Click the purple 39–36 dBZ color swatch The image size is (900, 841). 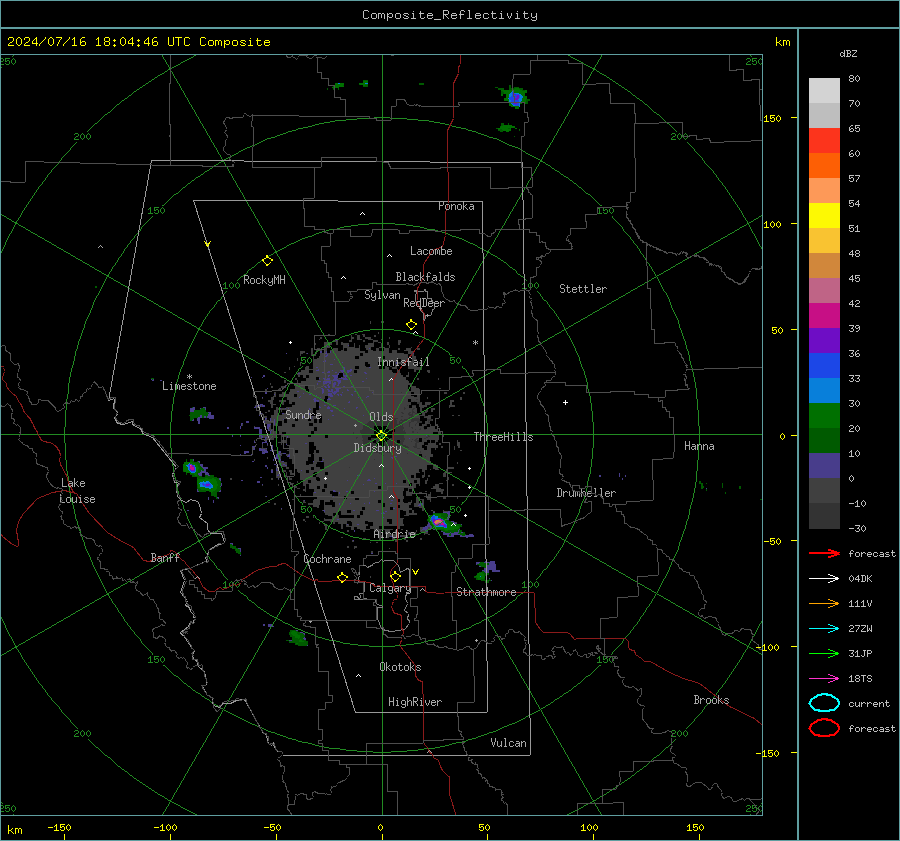click(824, 341)
